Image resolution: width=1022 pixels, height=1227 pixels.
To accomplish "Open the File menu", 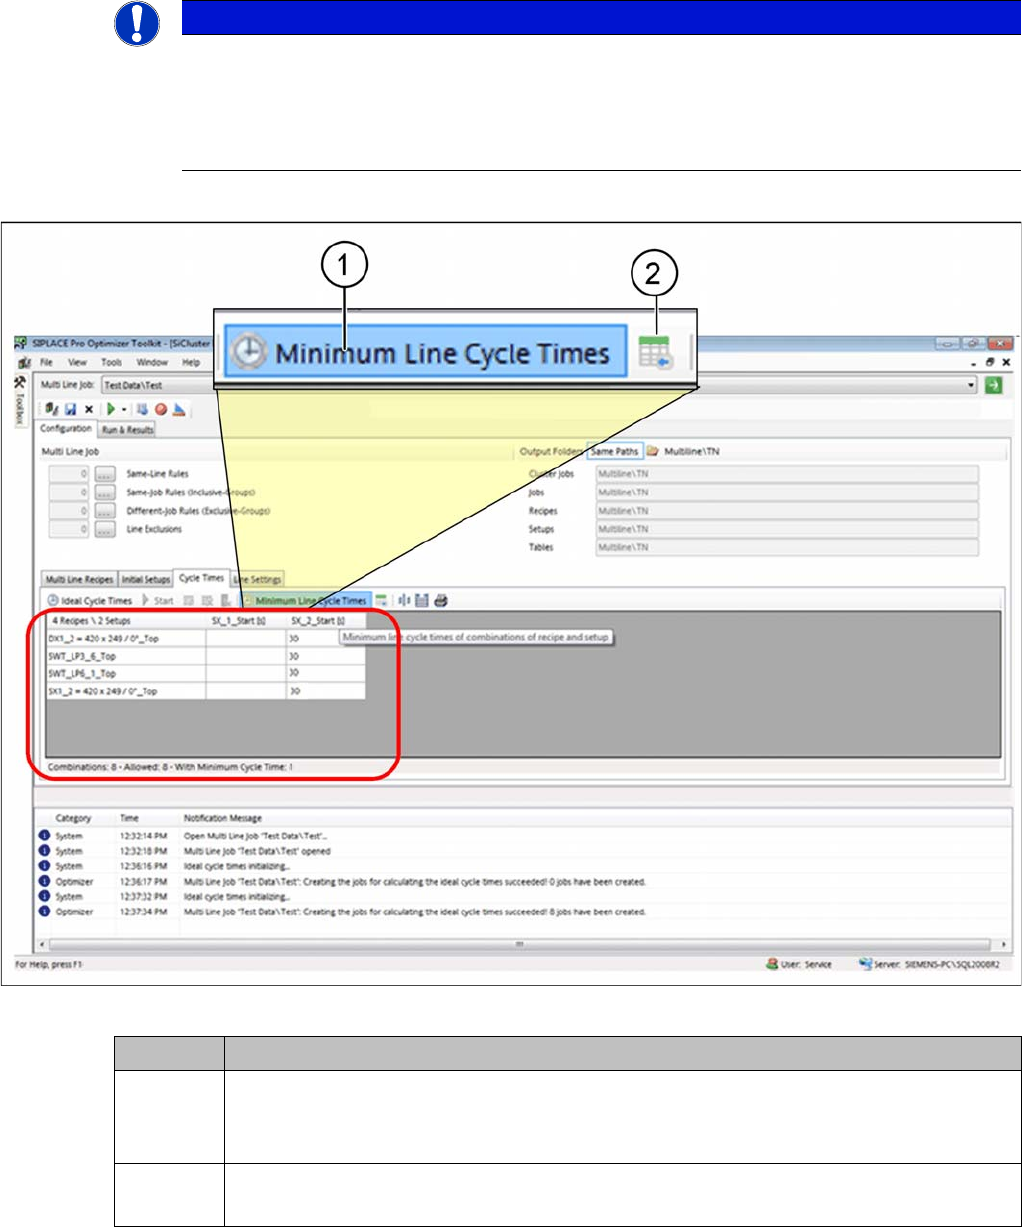I will [46, 362].
